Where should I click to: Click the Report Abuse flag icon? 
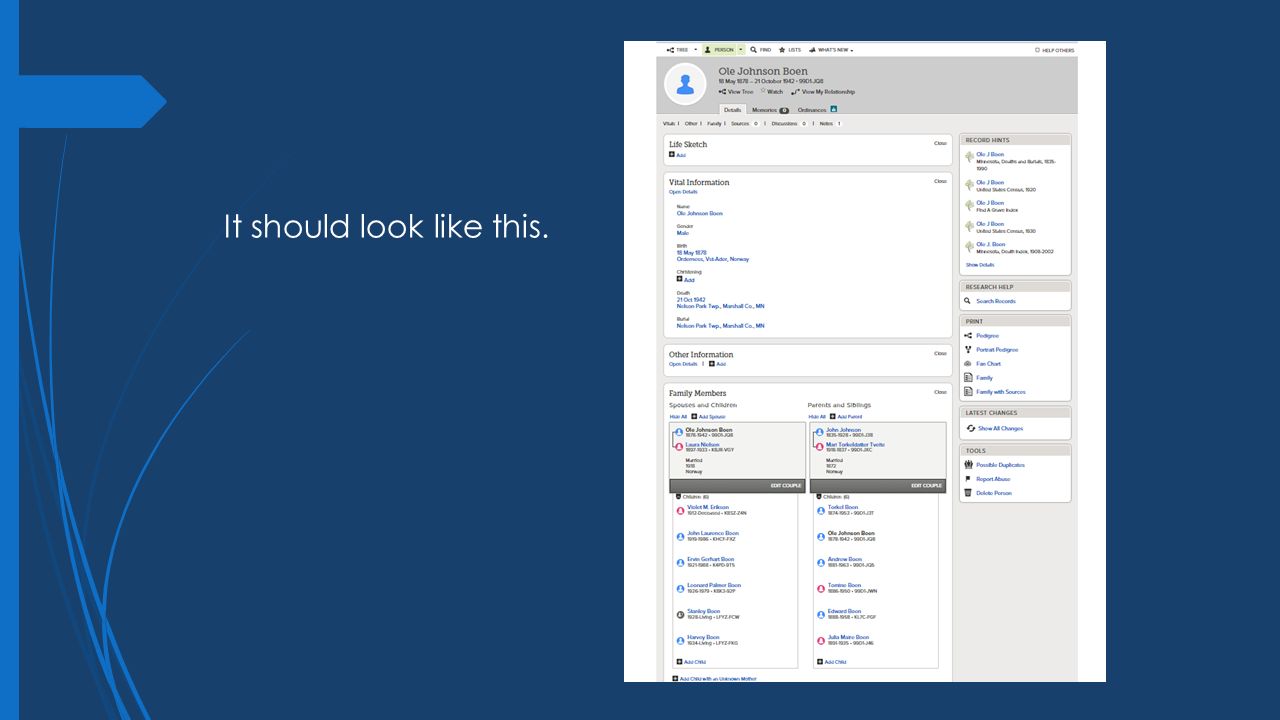(x=968, y=479)
